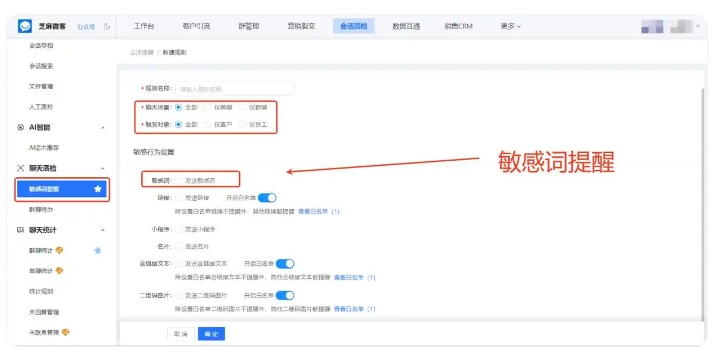Click the 确定 button
Viewport: 714px width, 362px height.
click(211, 334)
